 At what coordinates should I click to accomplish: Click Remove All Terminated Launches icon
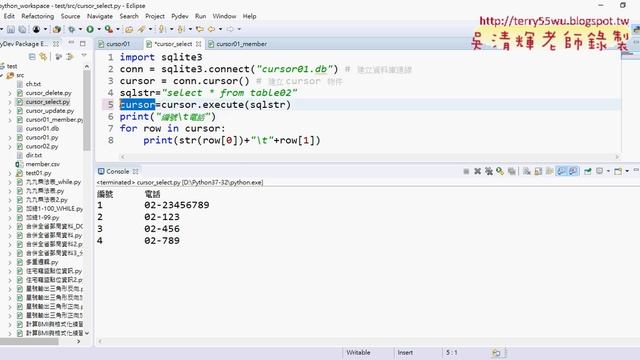(x=489, y=171)
